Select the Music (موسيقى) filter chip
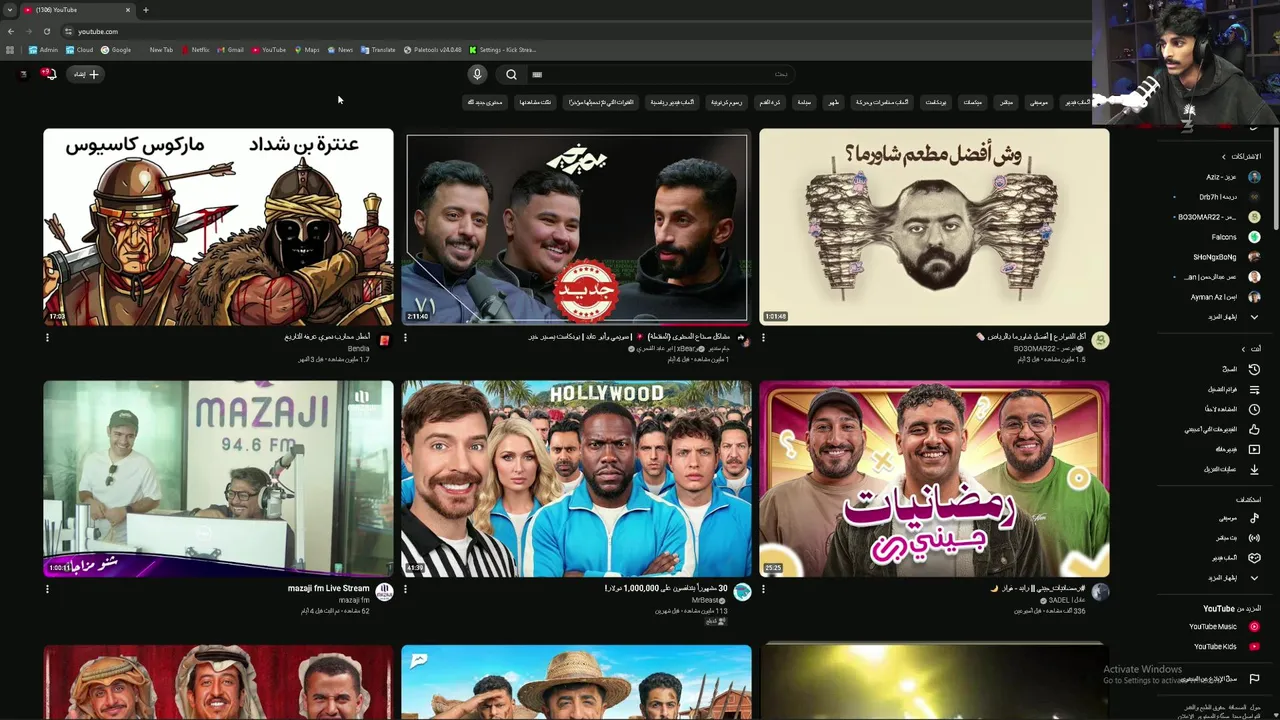1280x720 pixels. [1039, 102]
